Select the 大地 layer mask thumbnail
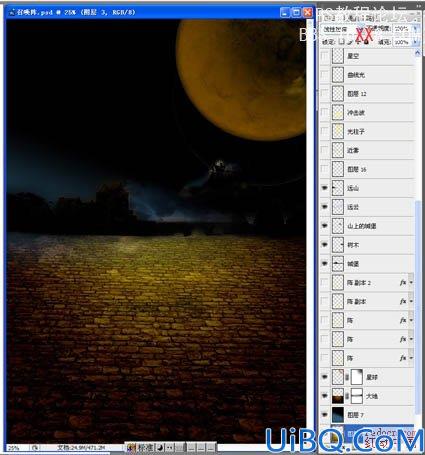The image size is (425, 455). point(357,396)
